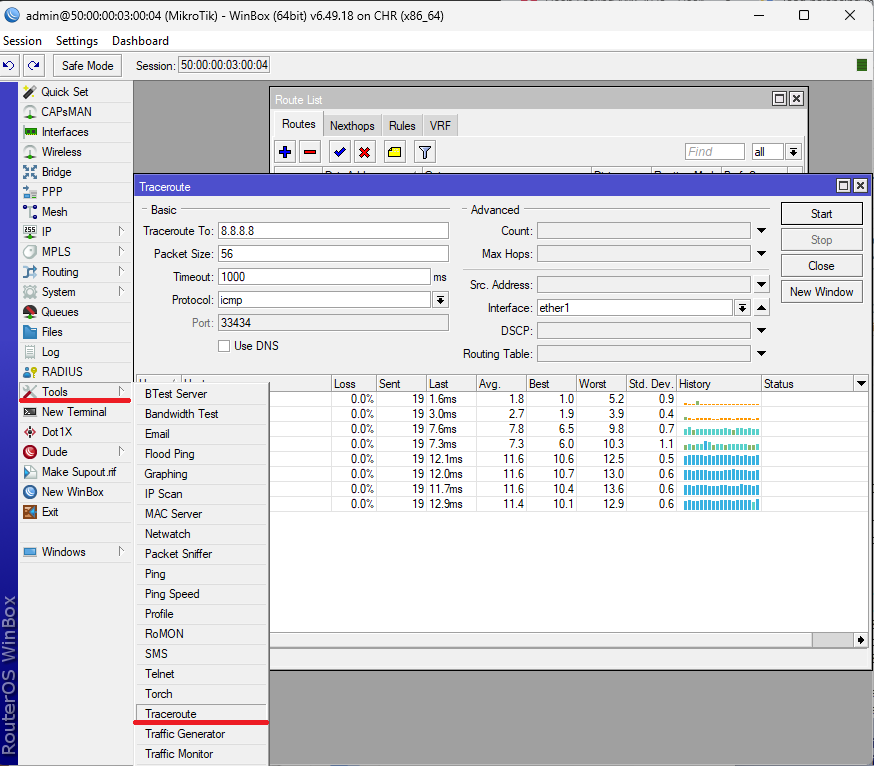The image size is (874, 766).
Task: Click the yellow comment icon in Route List
Action: tap(394, 152)
